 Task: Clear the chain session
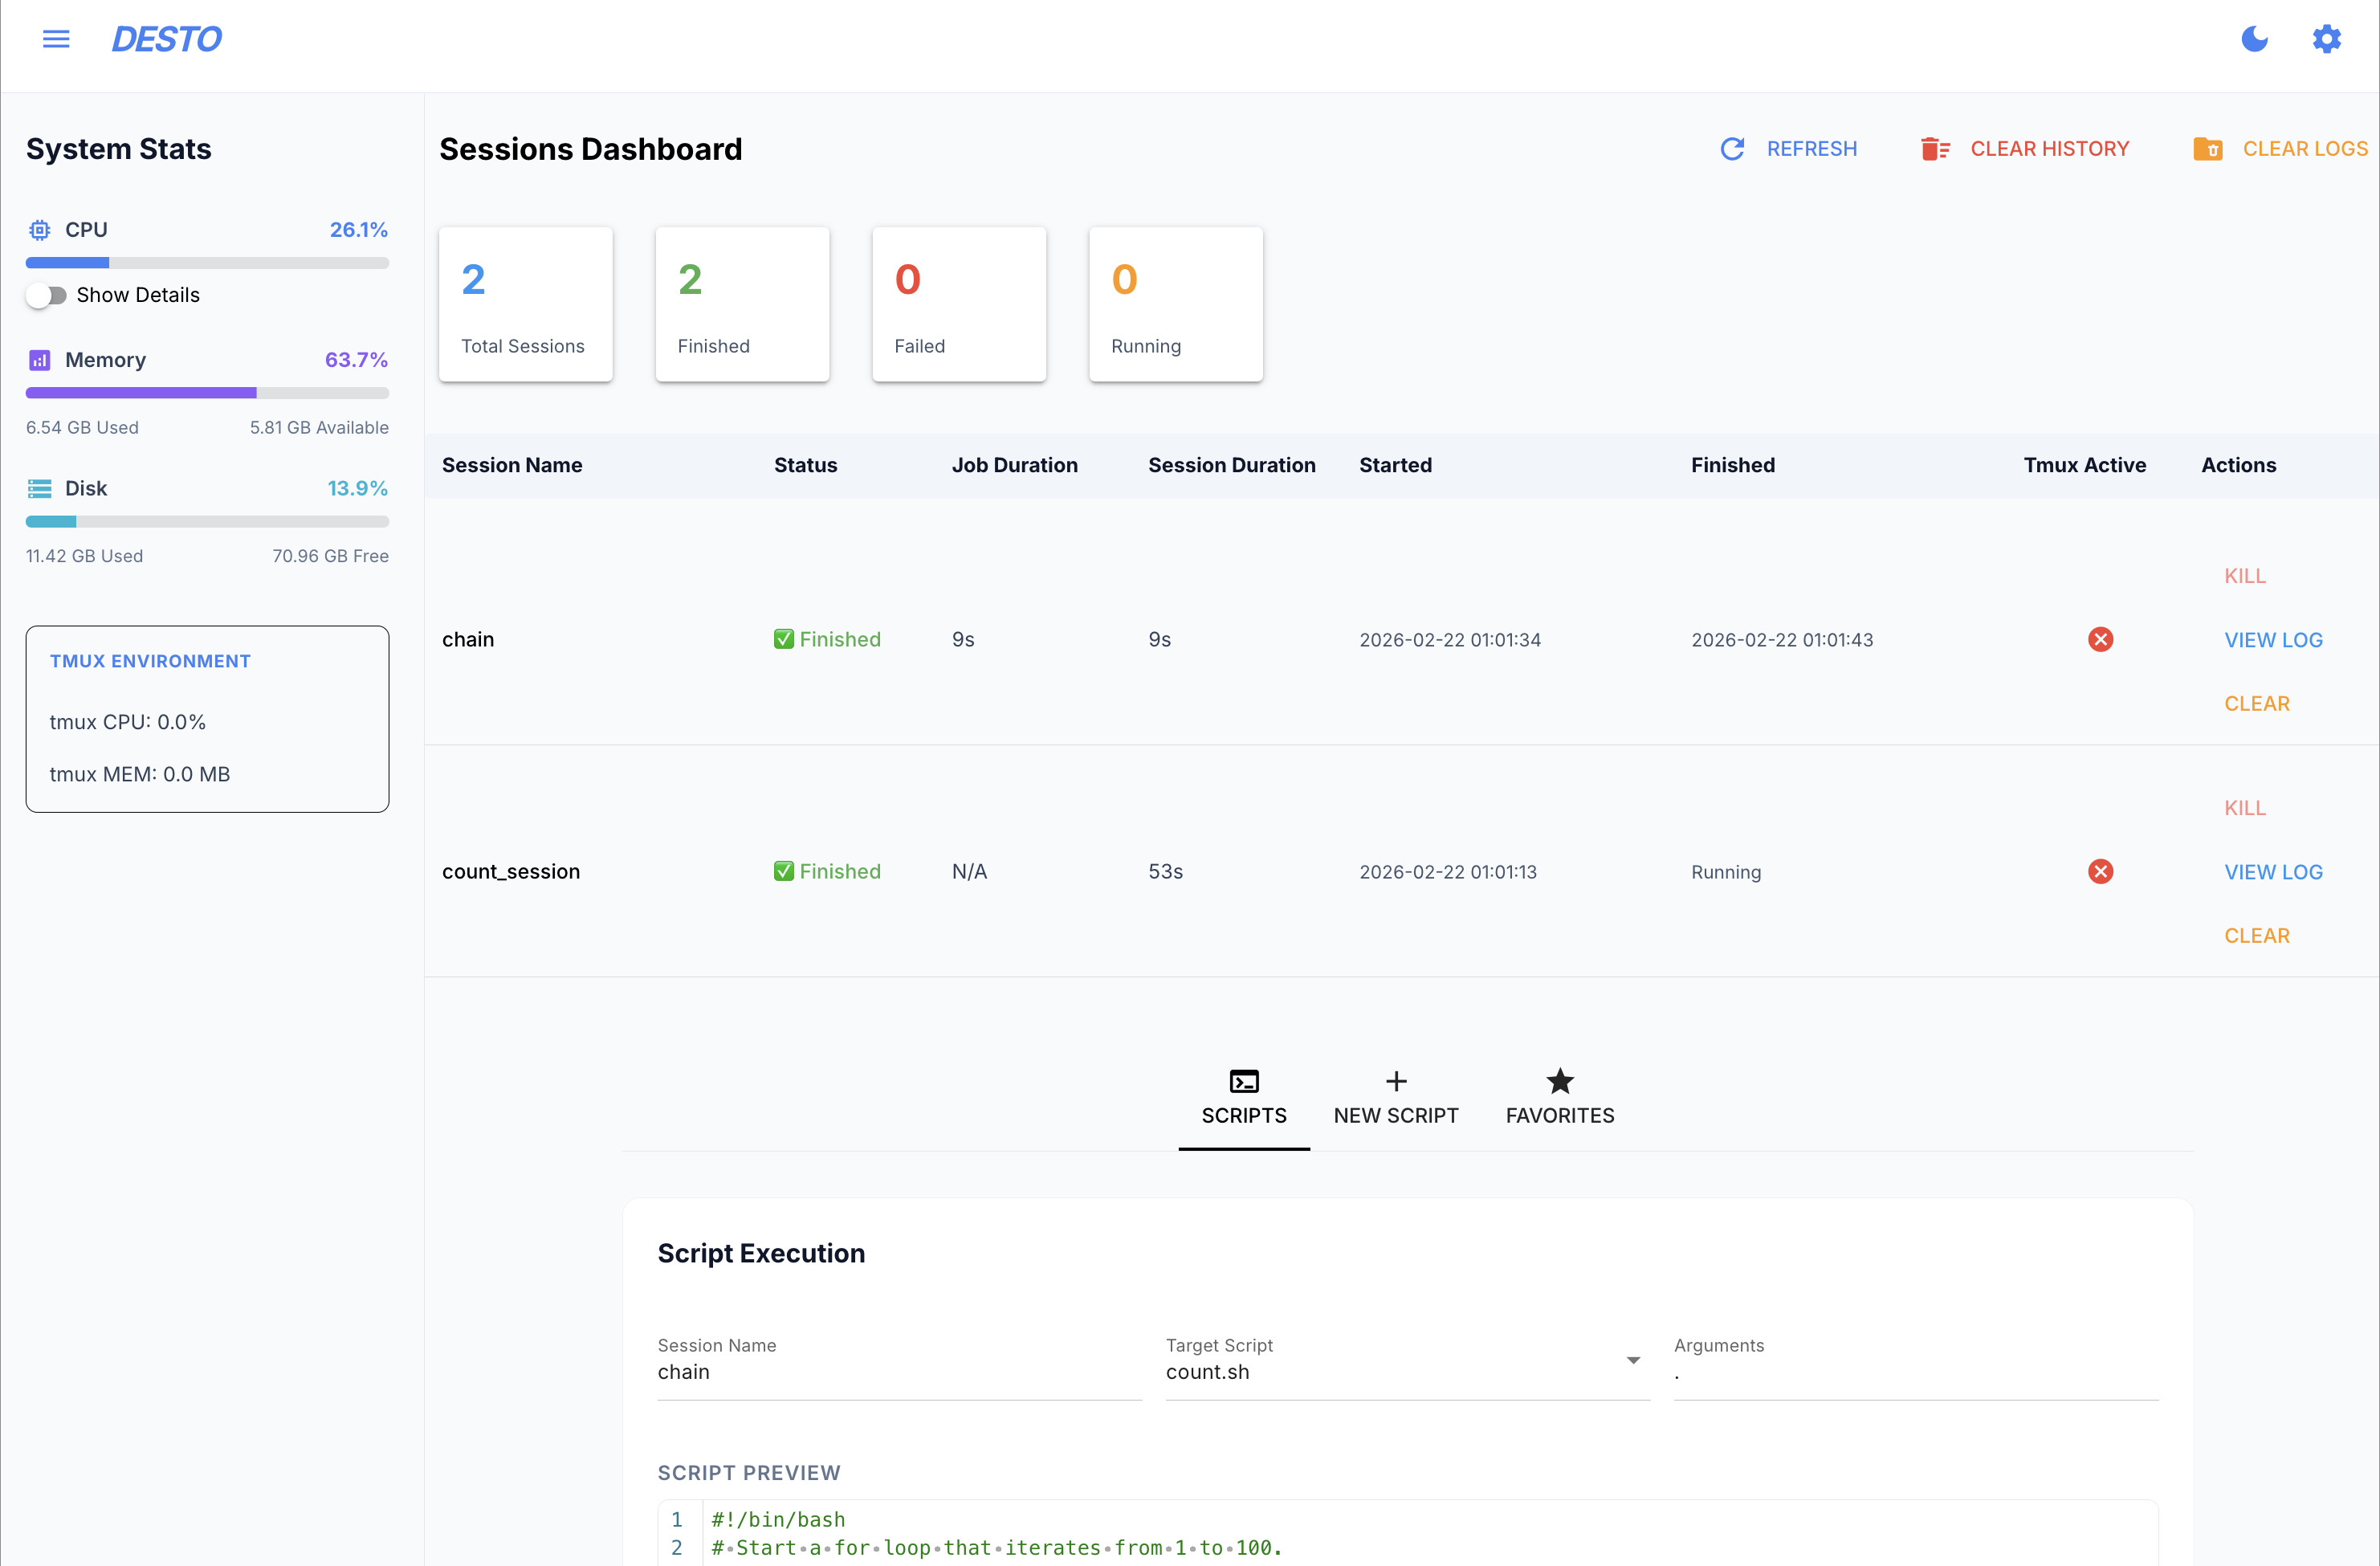[x=2256, y=704]
